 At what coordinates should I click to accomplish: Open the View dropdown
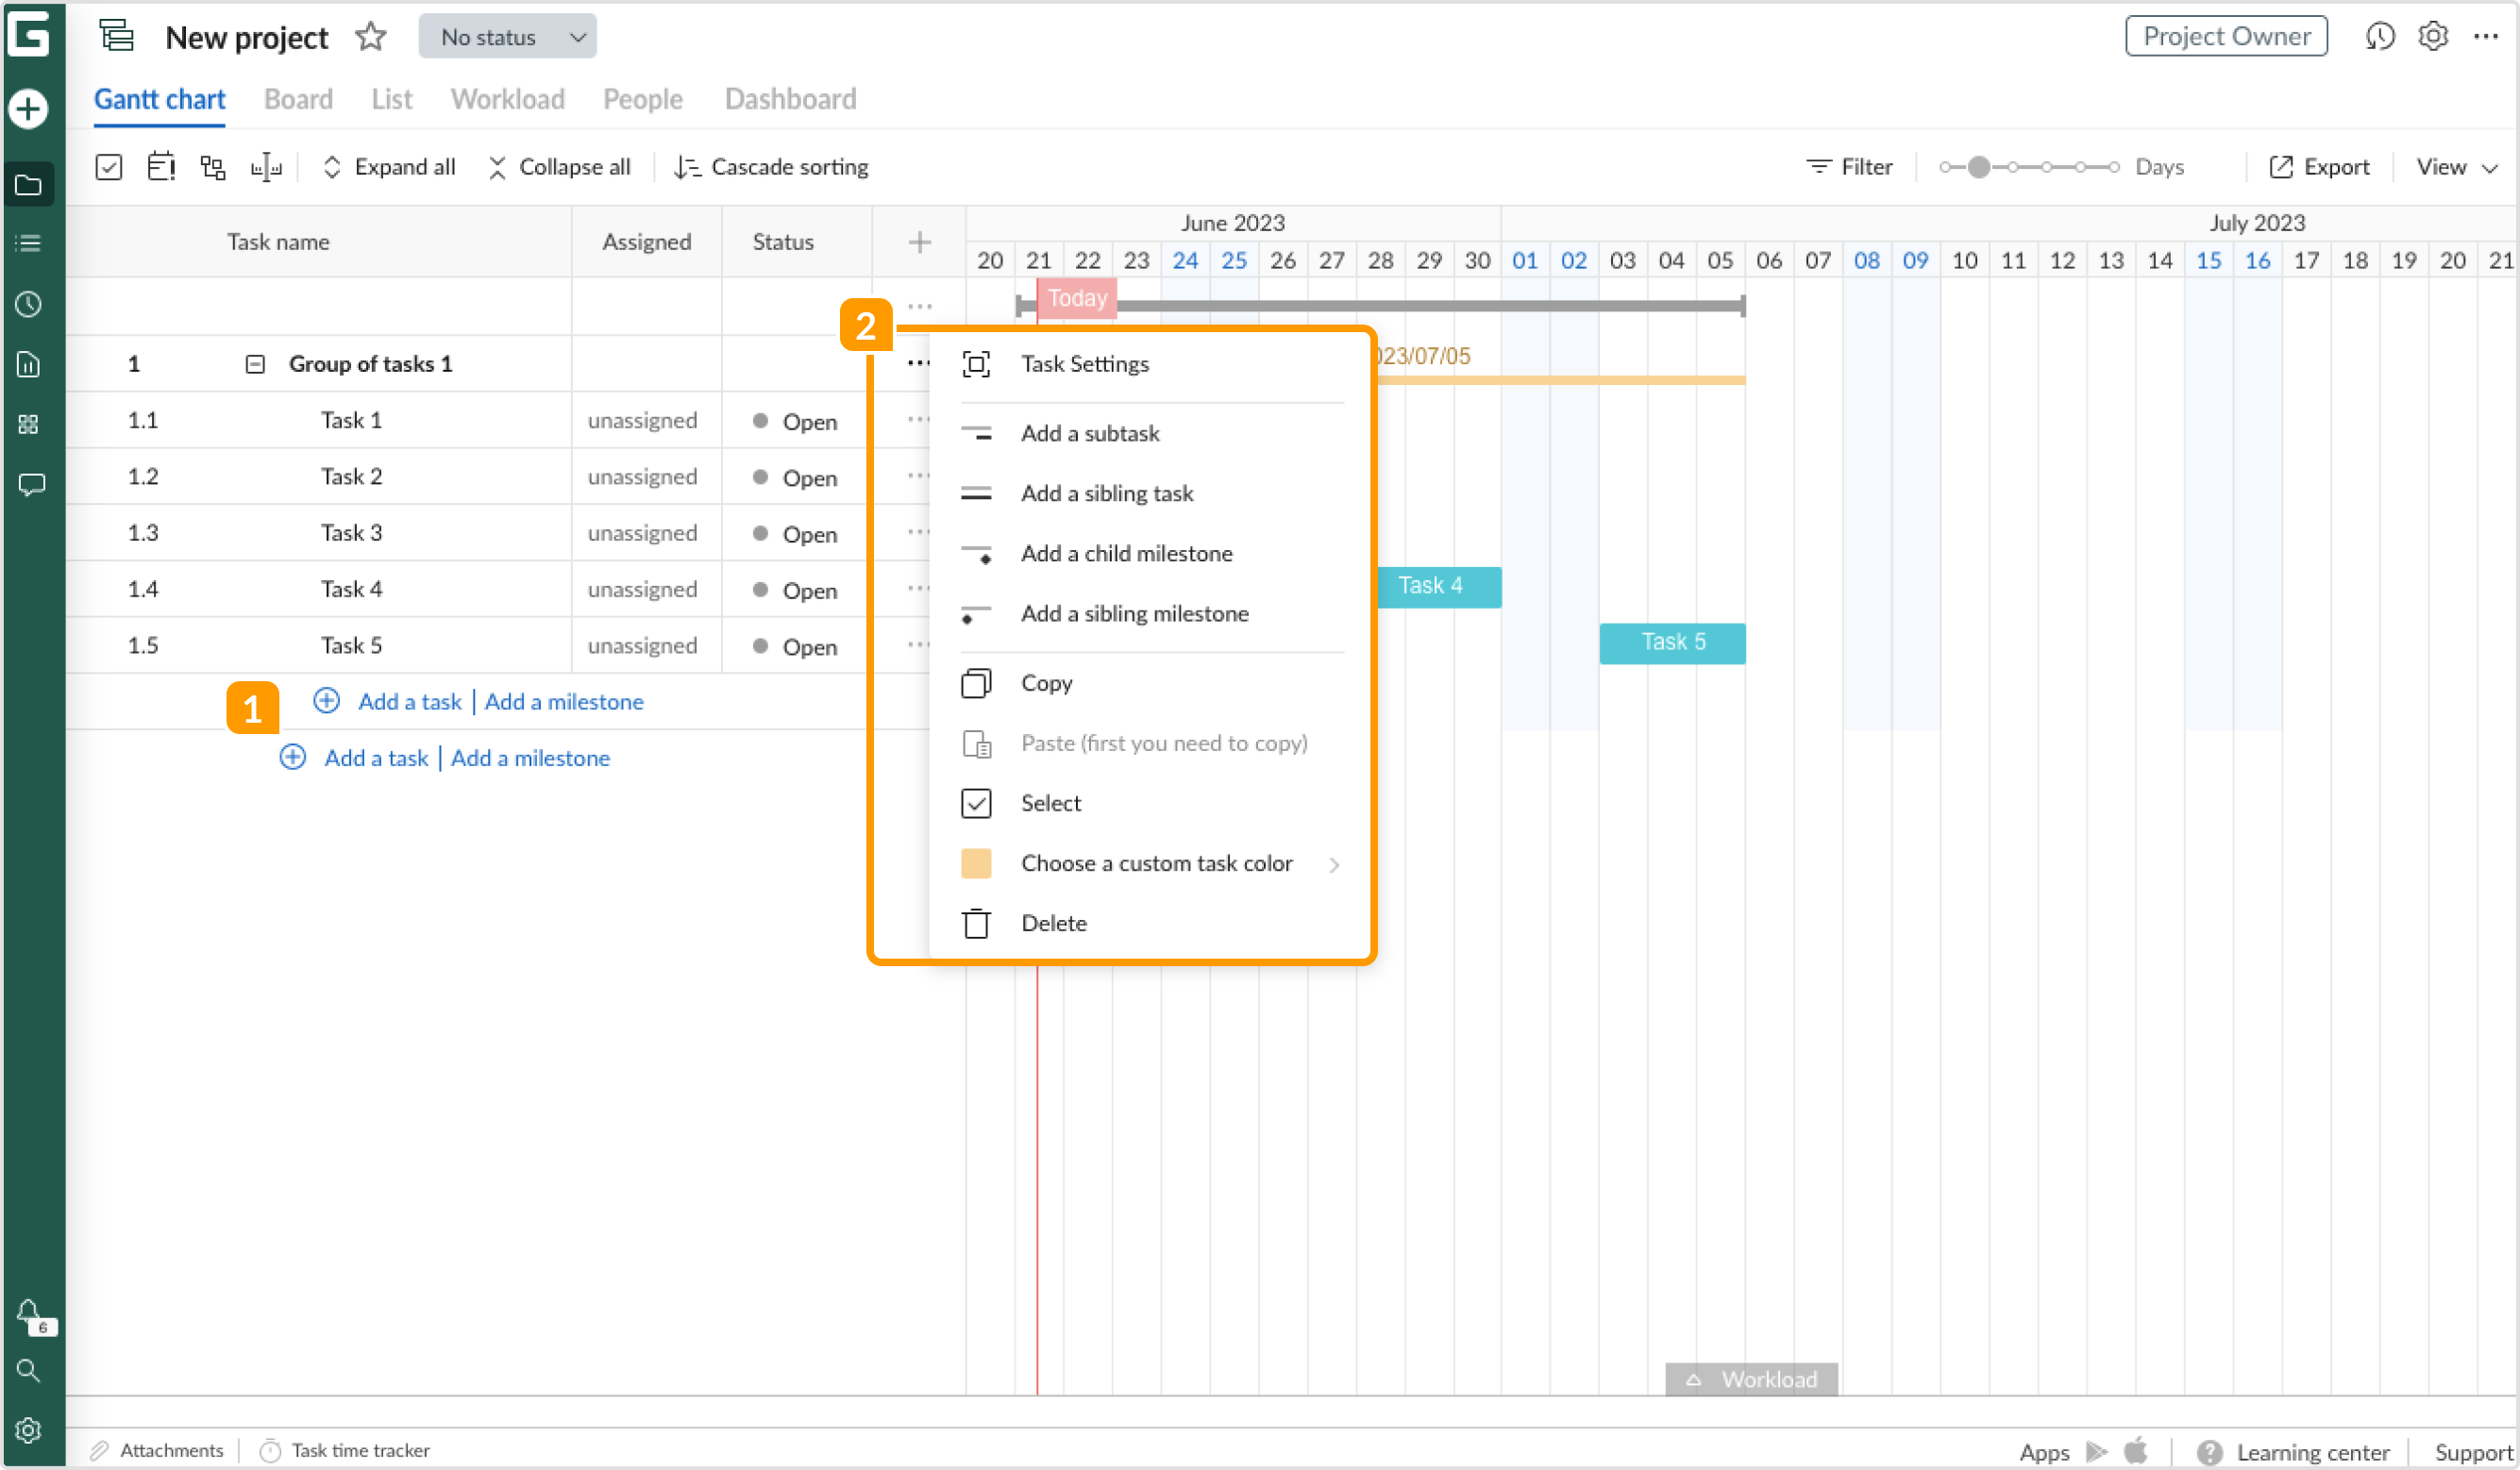click(2455, 166)
